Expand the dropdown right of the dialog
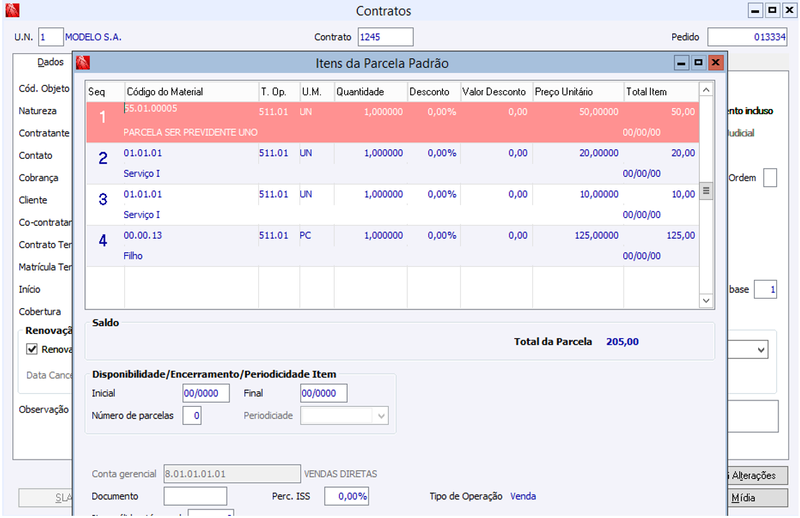This screenshot has height=518, width=800. pos(761,350)
